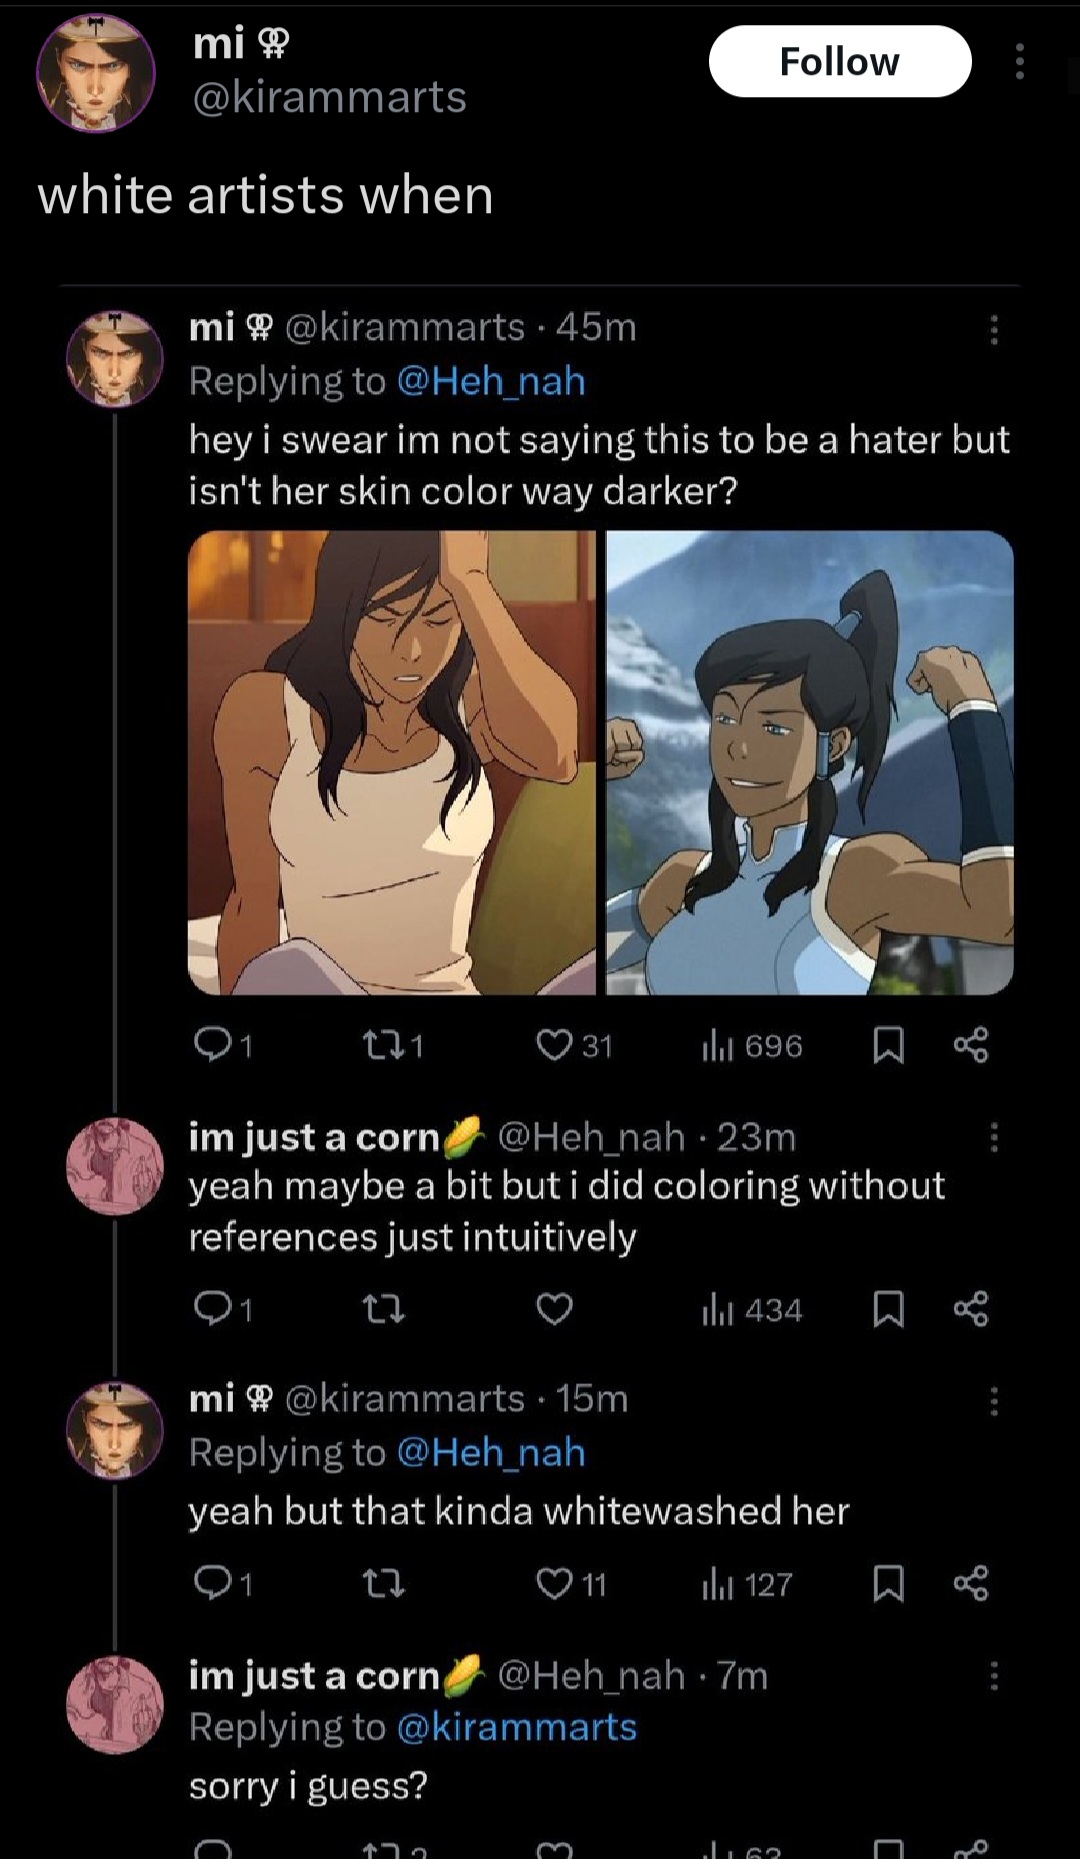
Task: Retweet the post asking about skin color
Action: click(x=379, y=1045)
